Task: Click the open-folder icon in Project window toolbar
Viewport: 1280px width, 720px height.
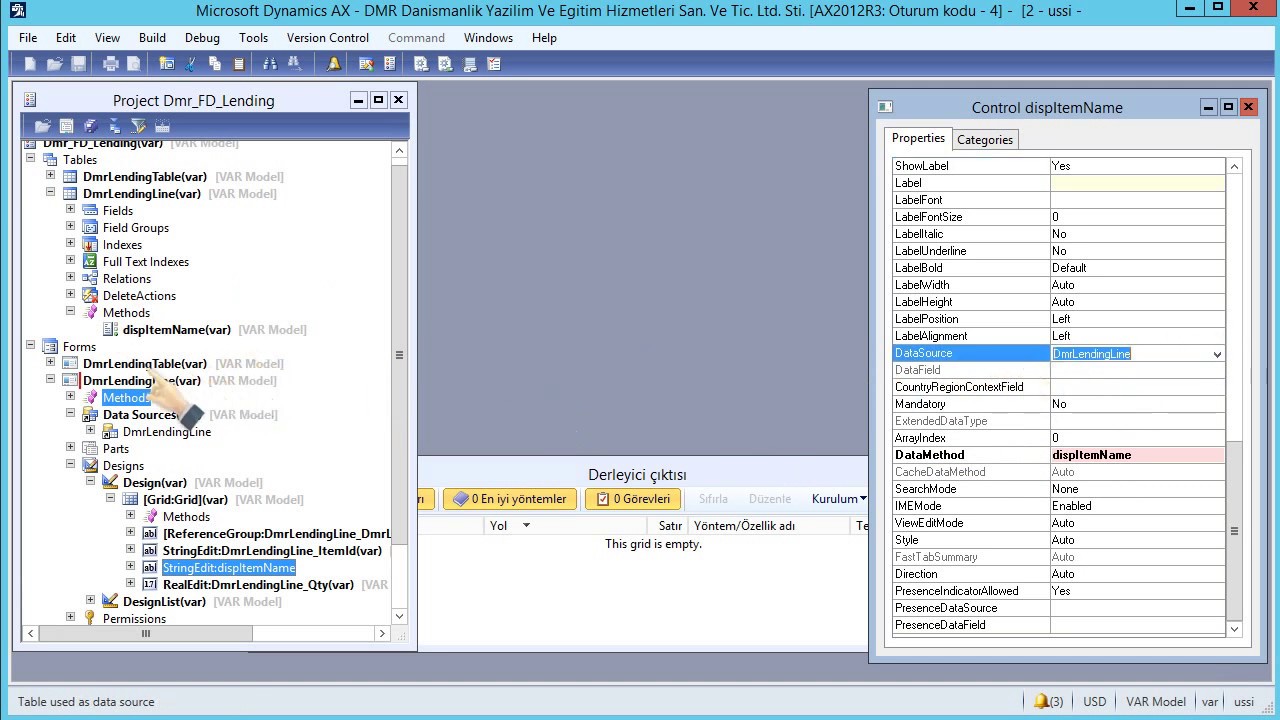Action: click(42, 126)
